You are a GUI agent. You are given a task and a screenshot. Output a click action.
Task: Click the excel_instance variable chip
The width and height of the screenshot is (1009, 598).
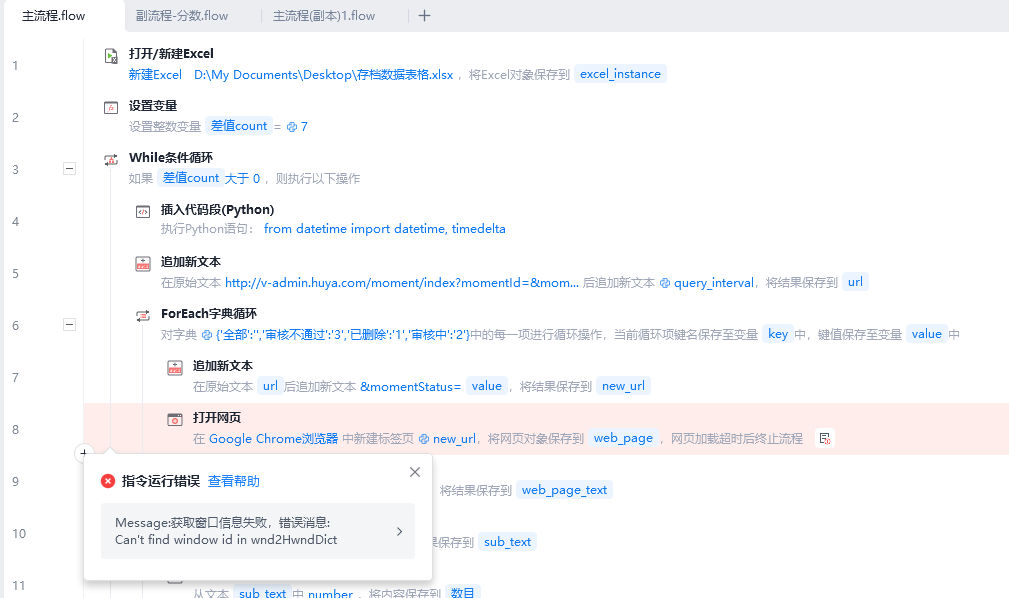click(620, 74)
